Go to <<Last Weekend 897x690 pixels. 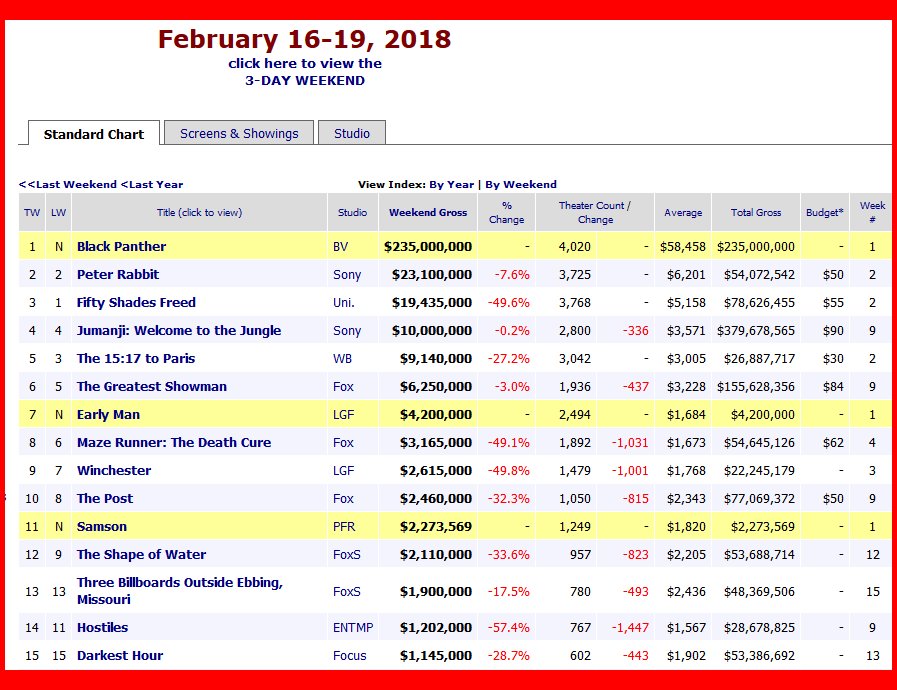tap(68, 184)
